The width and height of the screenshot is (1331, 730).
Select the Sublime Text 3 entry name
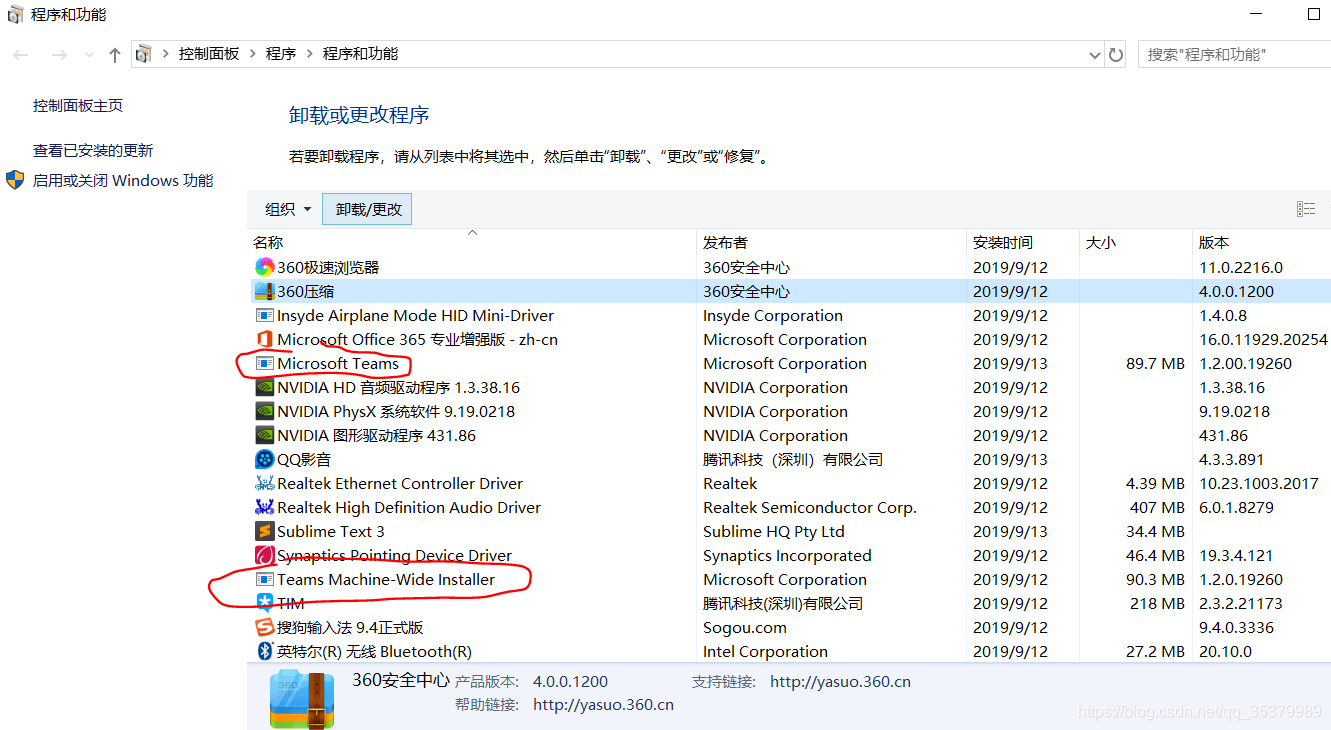point(331,531)
